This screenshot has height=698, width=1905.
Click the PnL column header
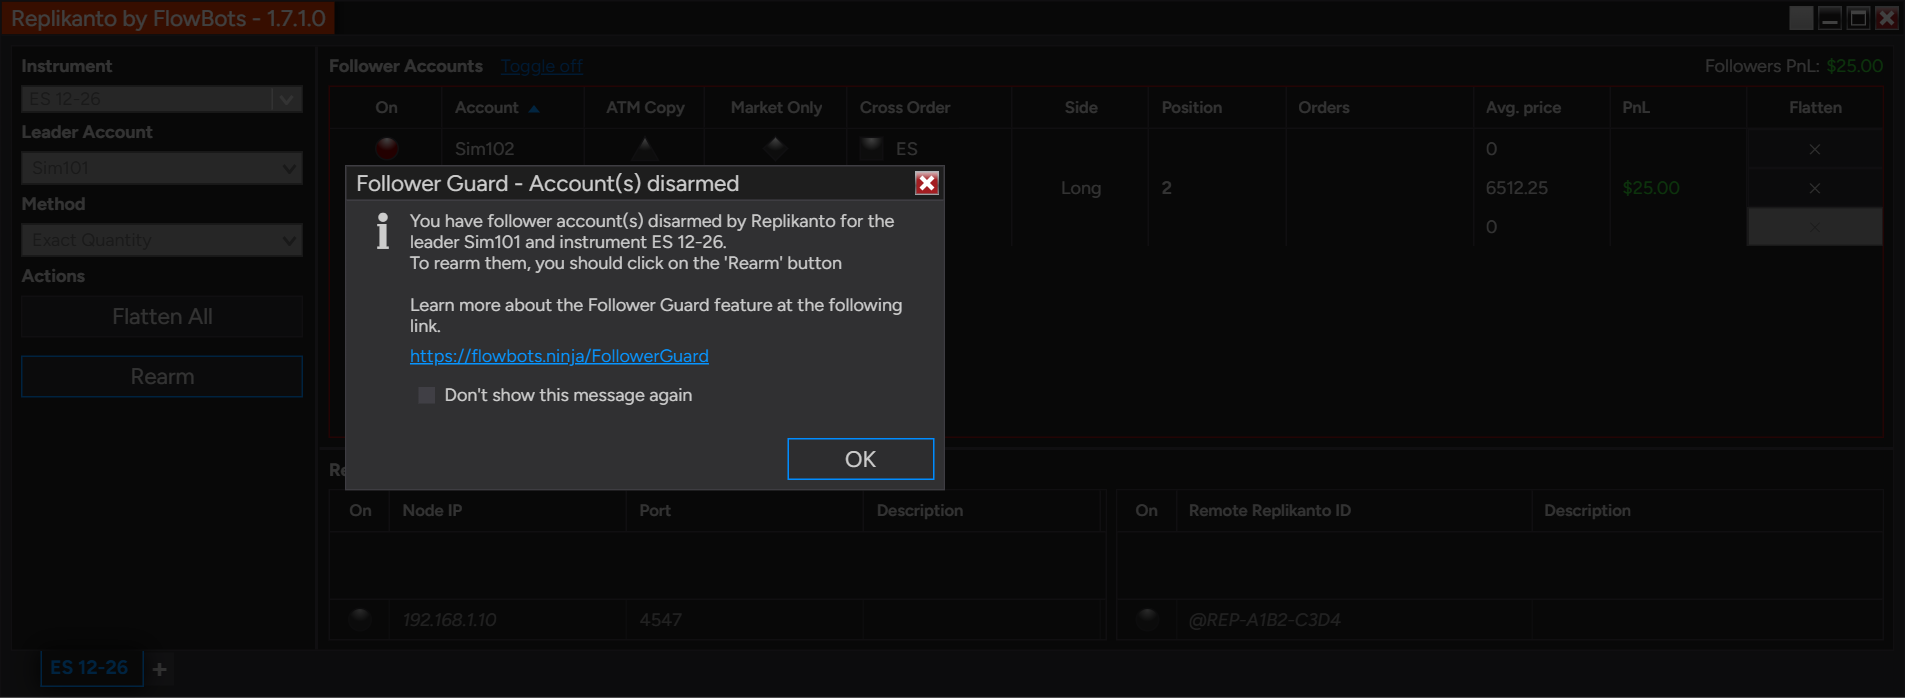click(1678, 107)
